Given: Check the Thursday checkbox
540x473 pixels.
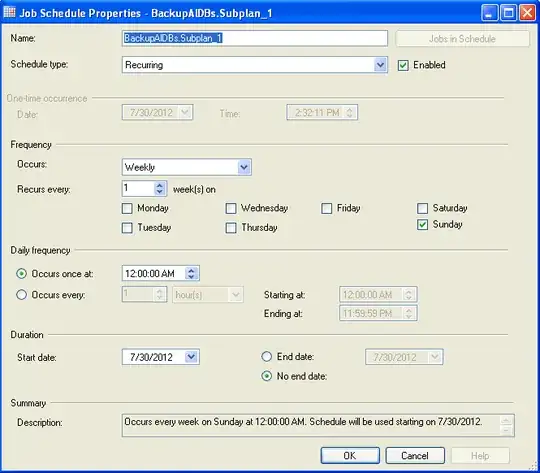Looking at the screenshot, I should point(231,228).
